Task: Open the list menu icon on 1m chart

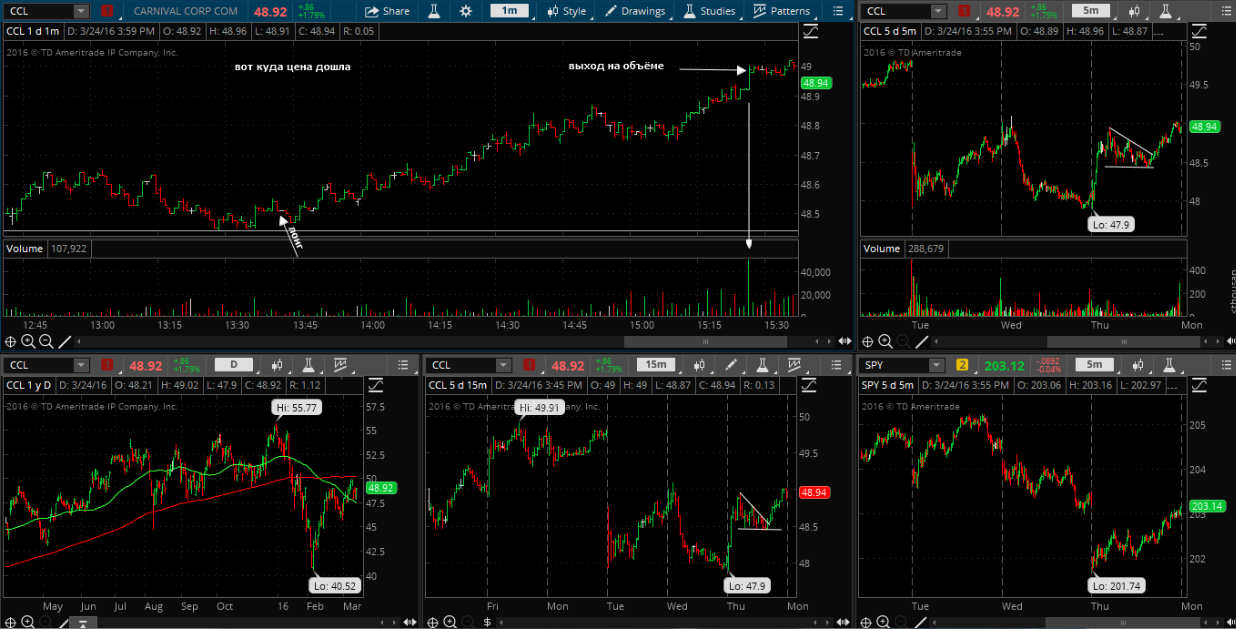Action: point(837,11)
